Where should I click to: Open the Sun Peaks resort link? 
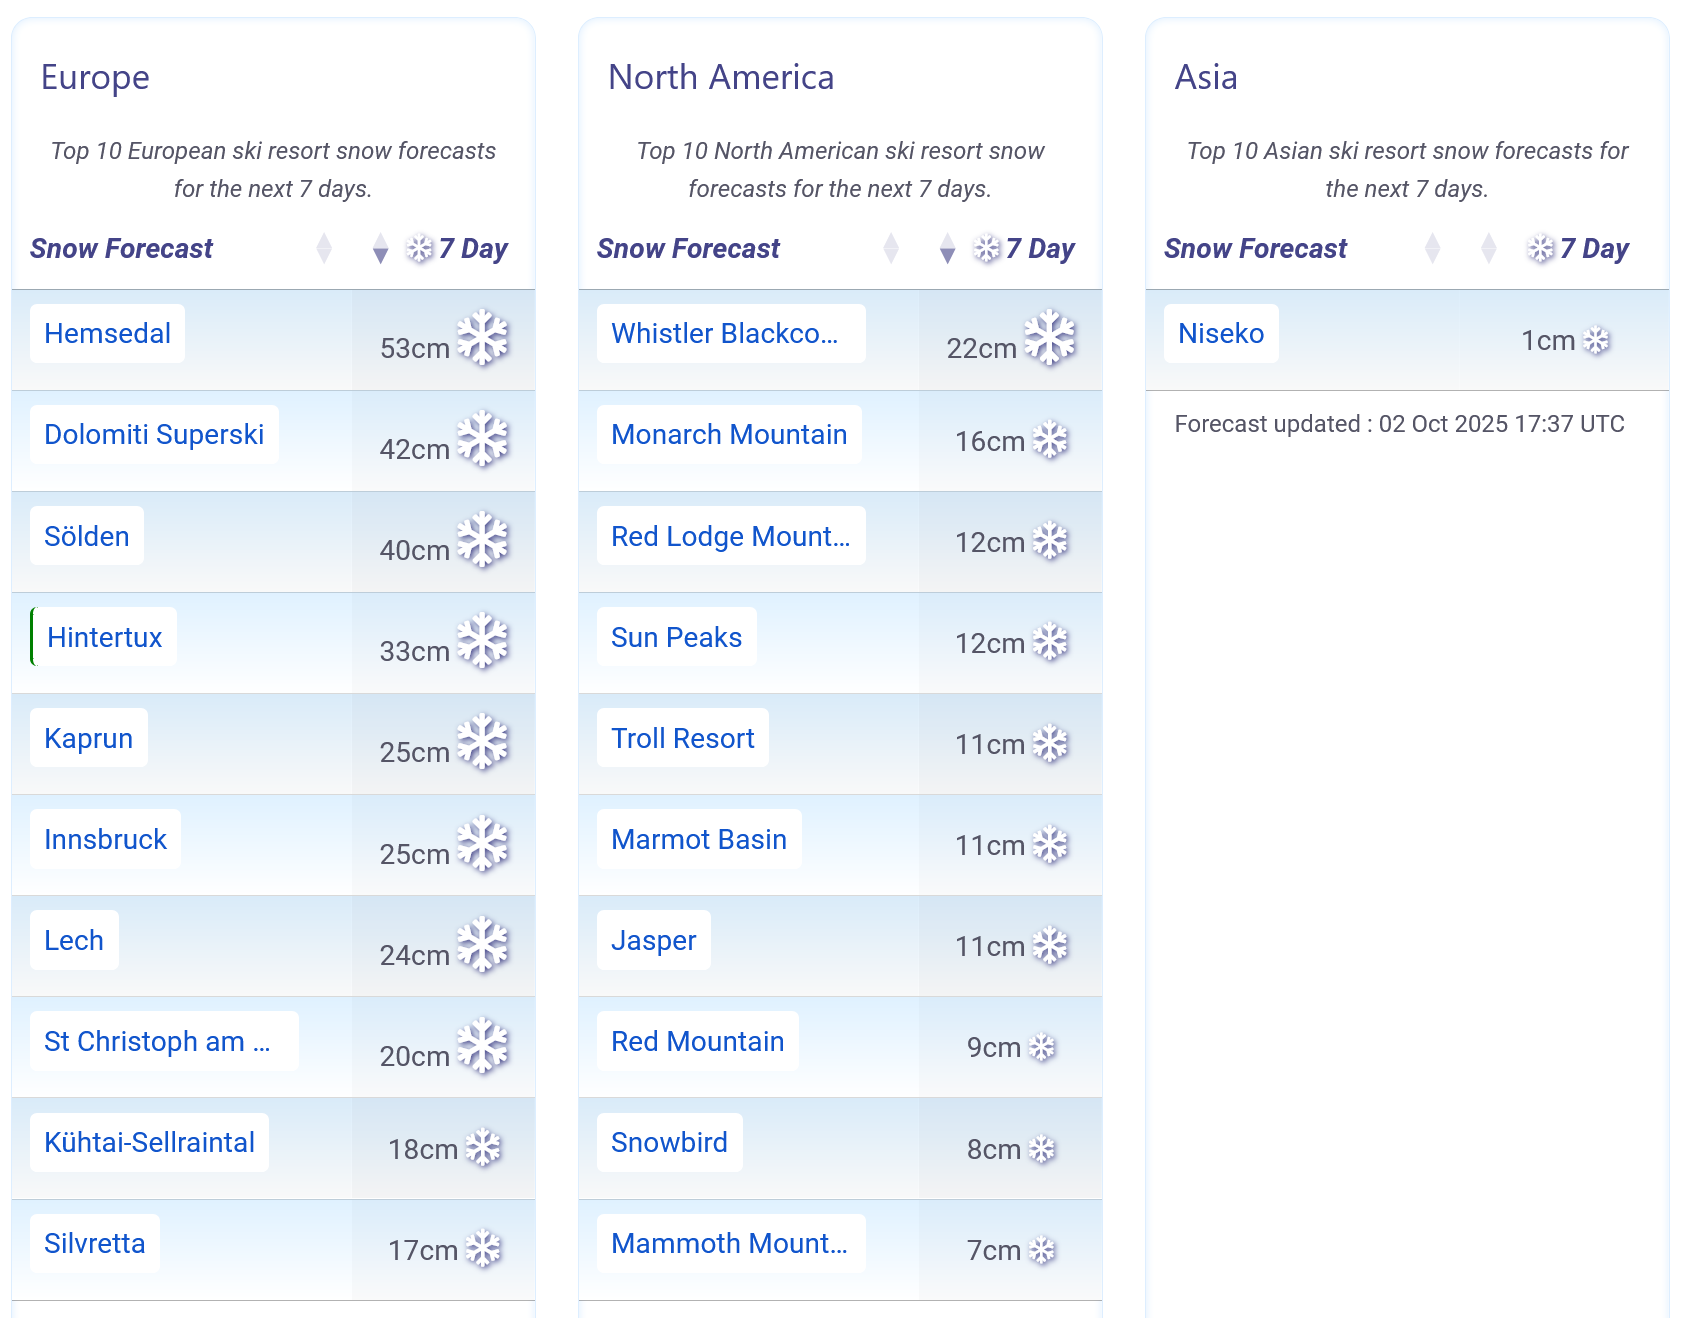click(676, 637)
